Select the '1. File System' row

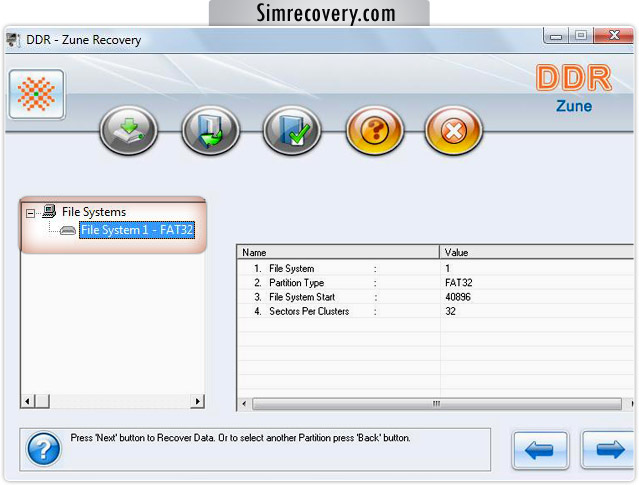435,269
